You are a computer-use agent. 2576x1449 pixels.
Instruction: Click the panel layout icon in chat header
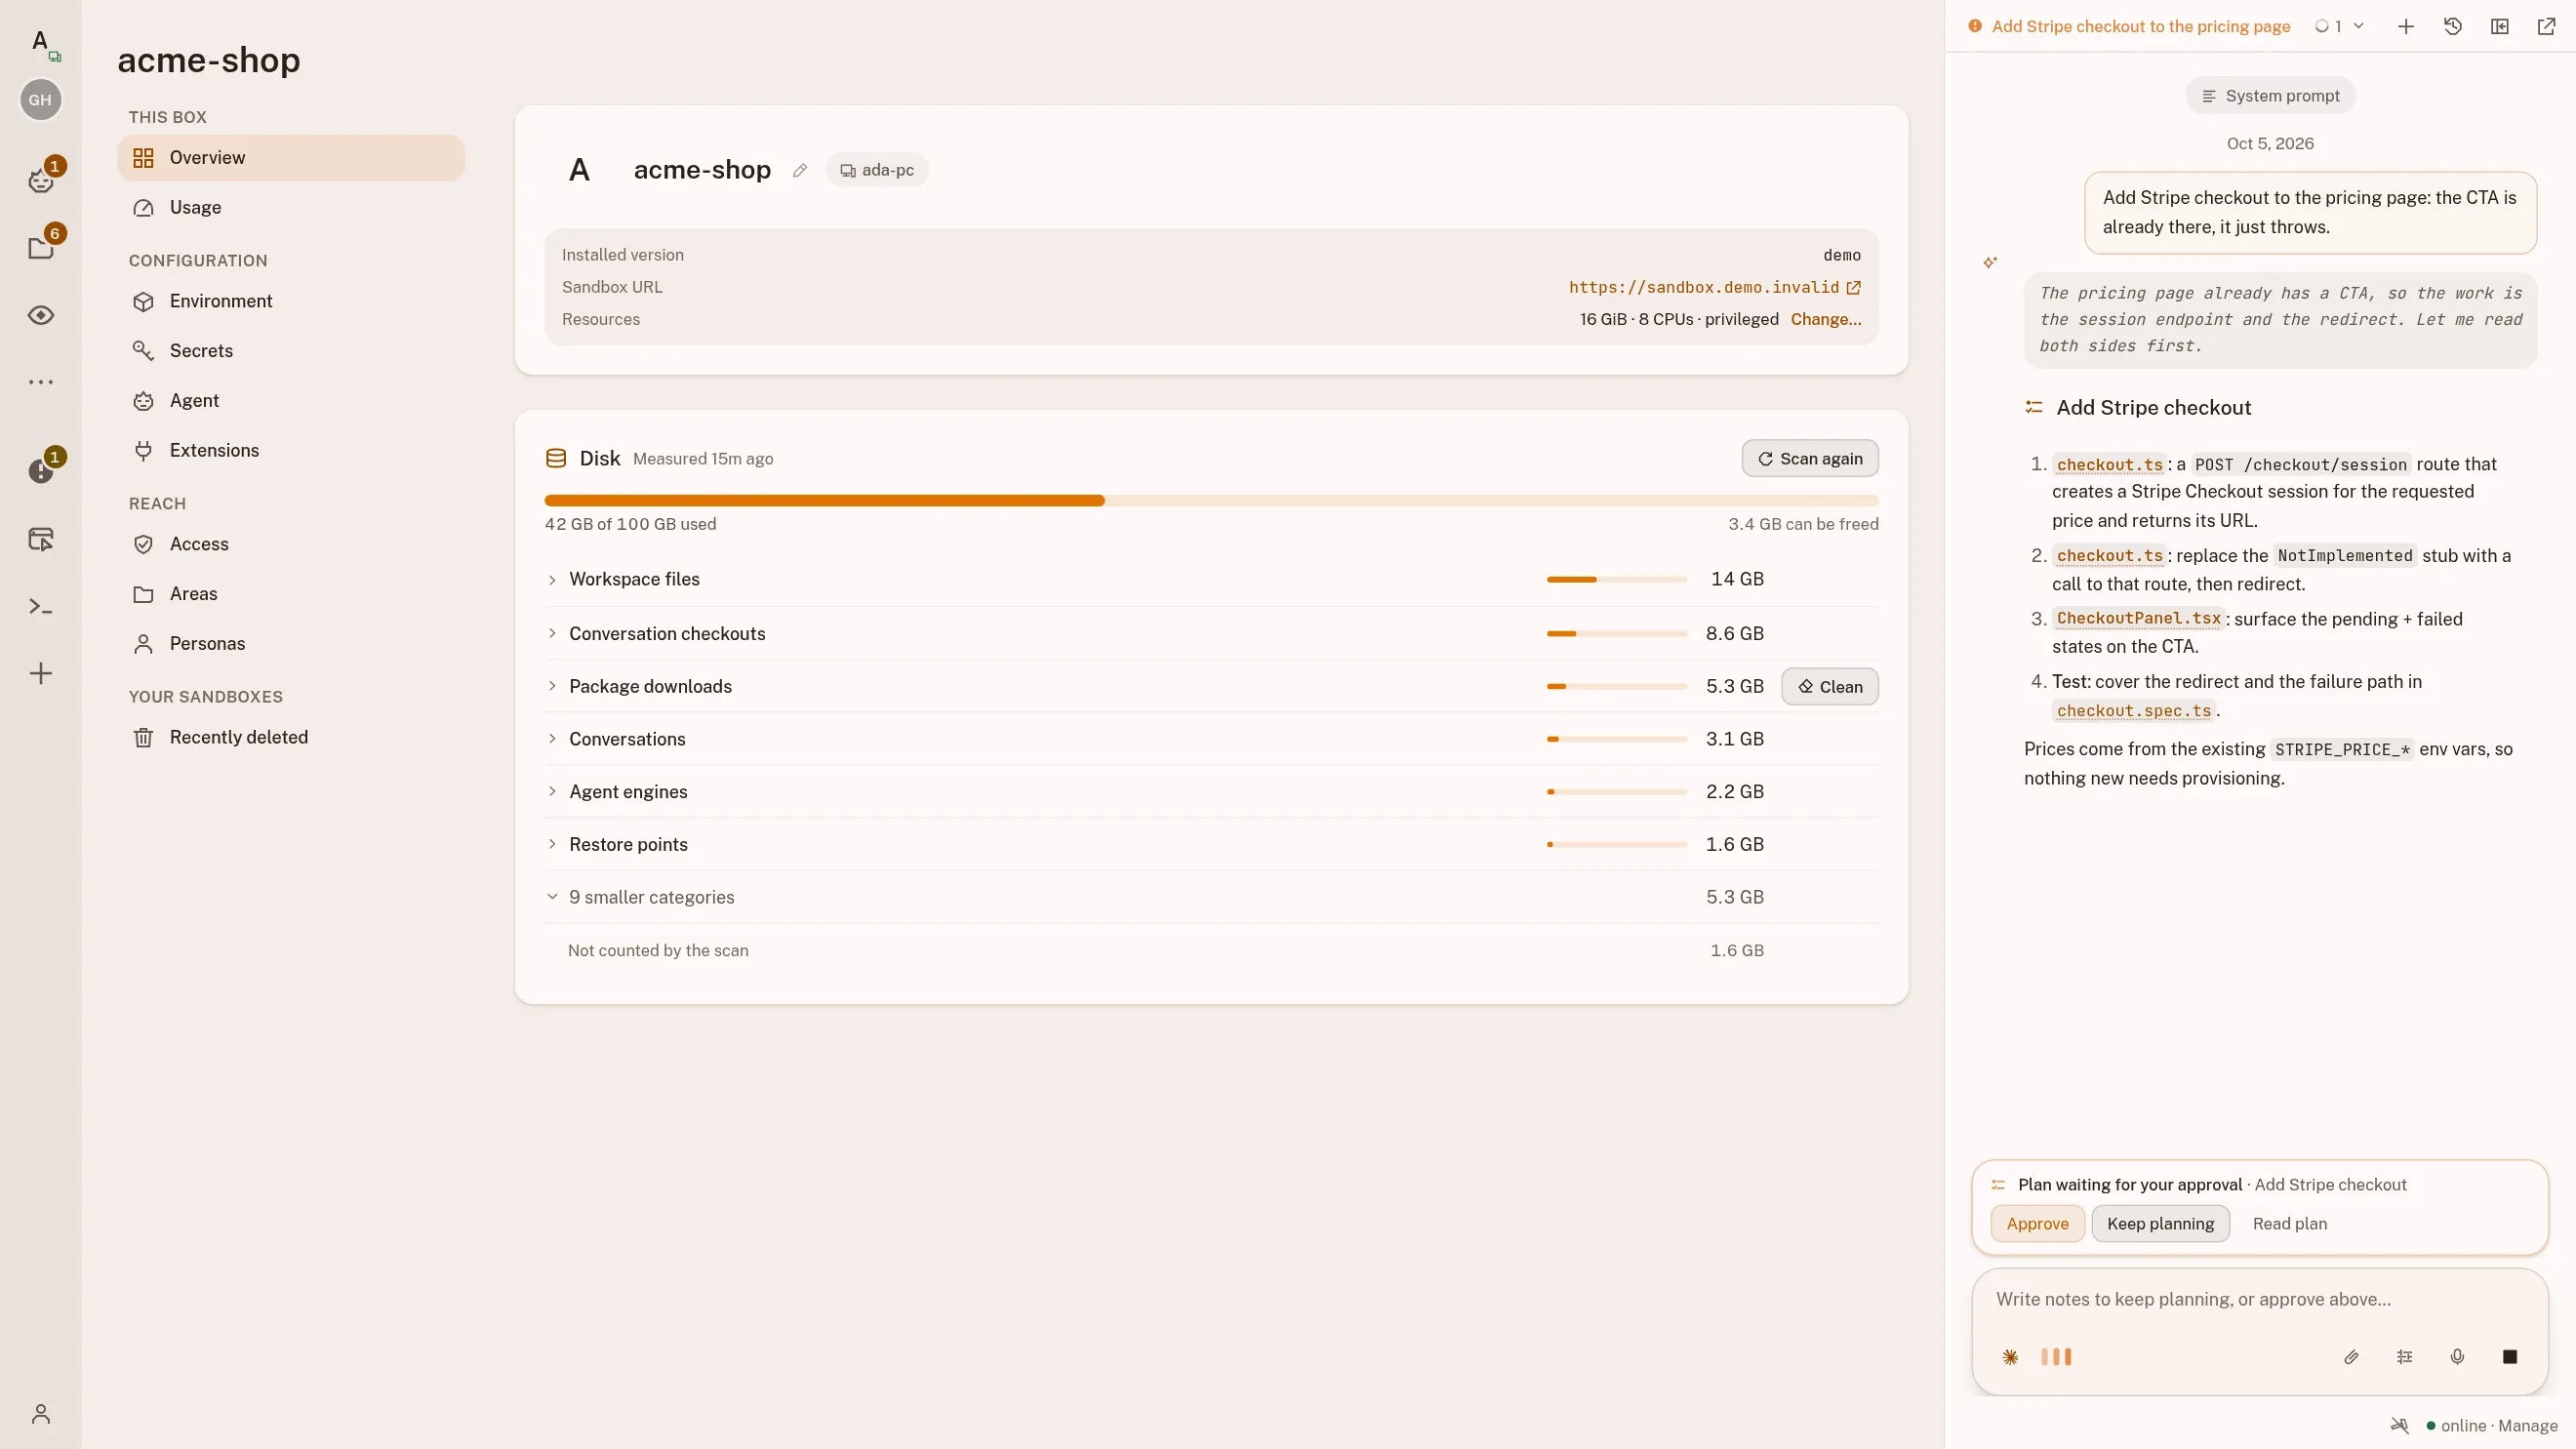(x=2500, y=27)
